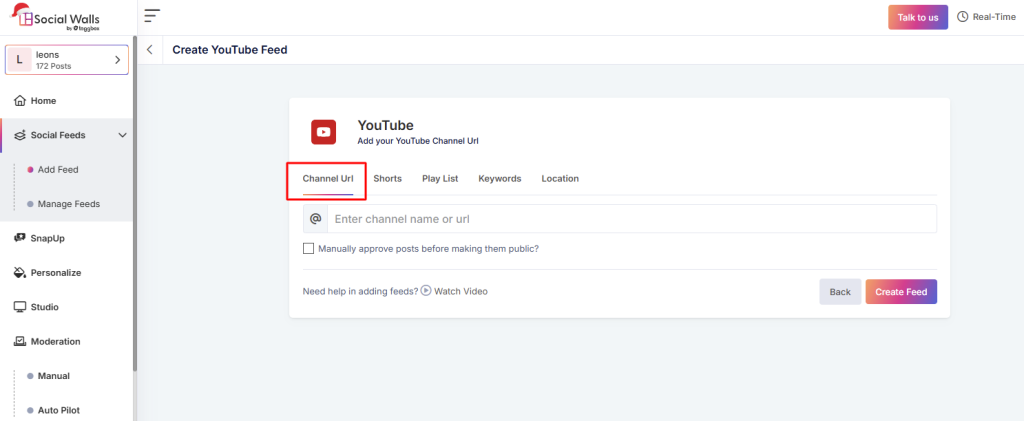Click the Moderation sidebar icon
This screenshot has width=1024, height=421.
(x=20, y=342)
